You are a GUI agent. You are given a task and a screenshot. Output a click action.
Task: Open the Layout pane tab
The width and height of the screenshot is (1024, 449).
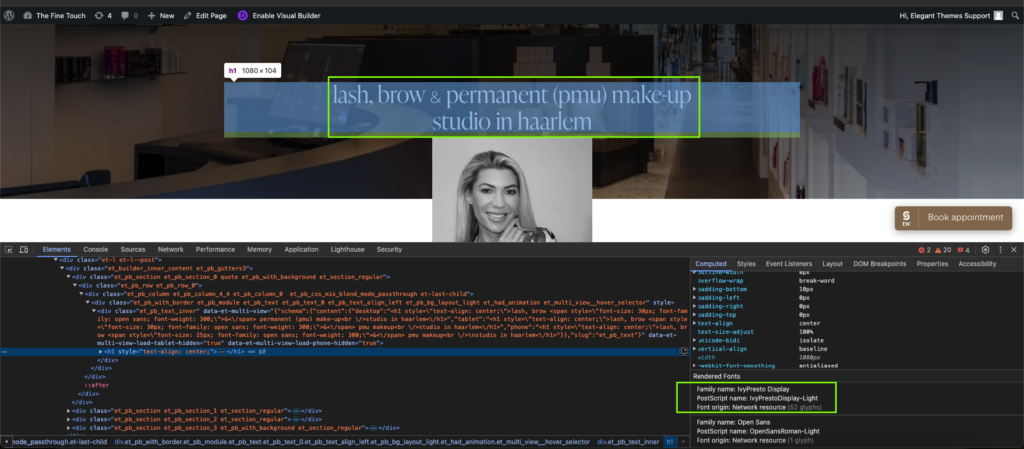[x=833, y=264]
